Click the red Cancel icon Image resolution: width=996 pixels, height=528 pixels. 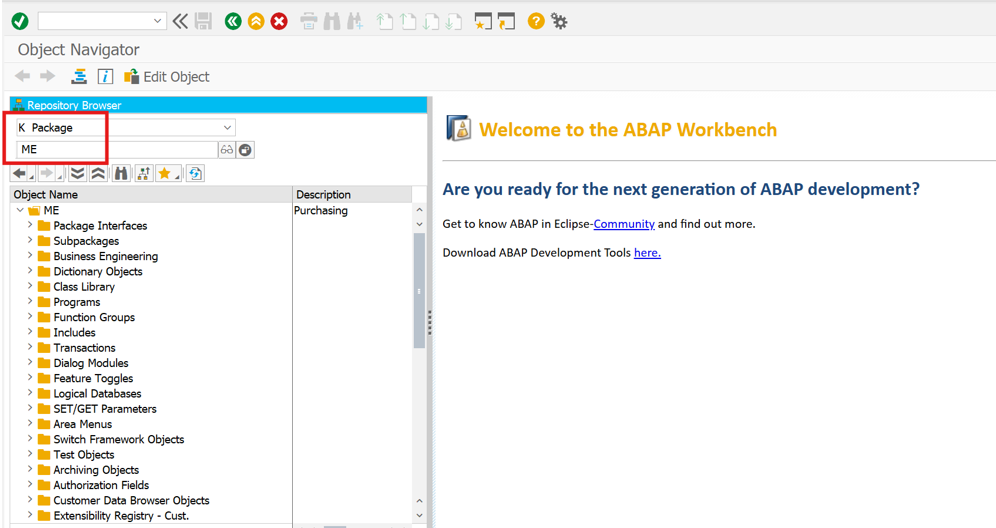coord(279,22)
